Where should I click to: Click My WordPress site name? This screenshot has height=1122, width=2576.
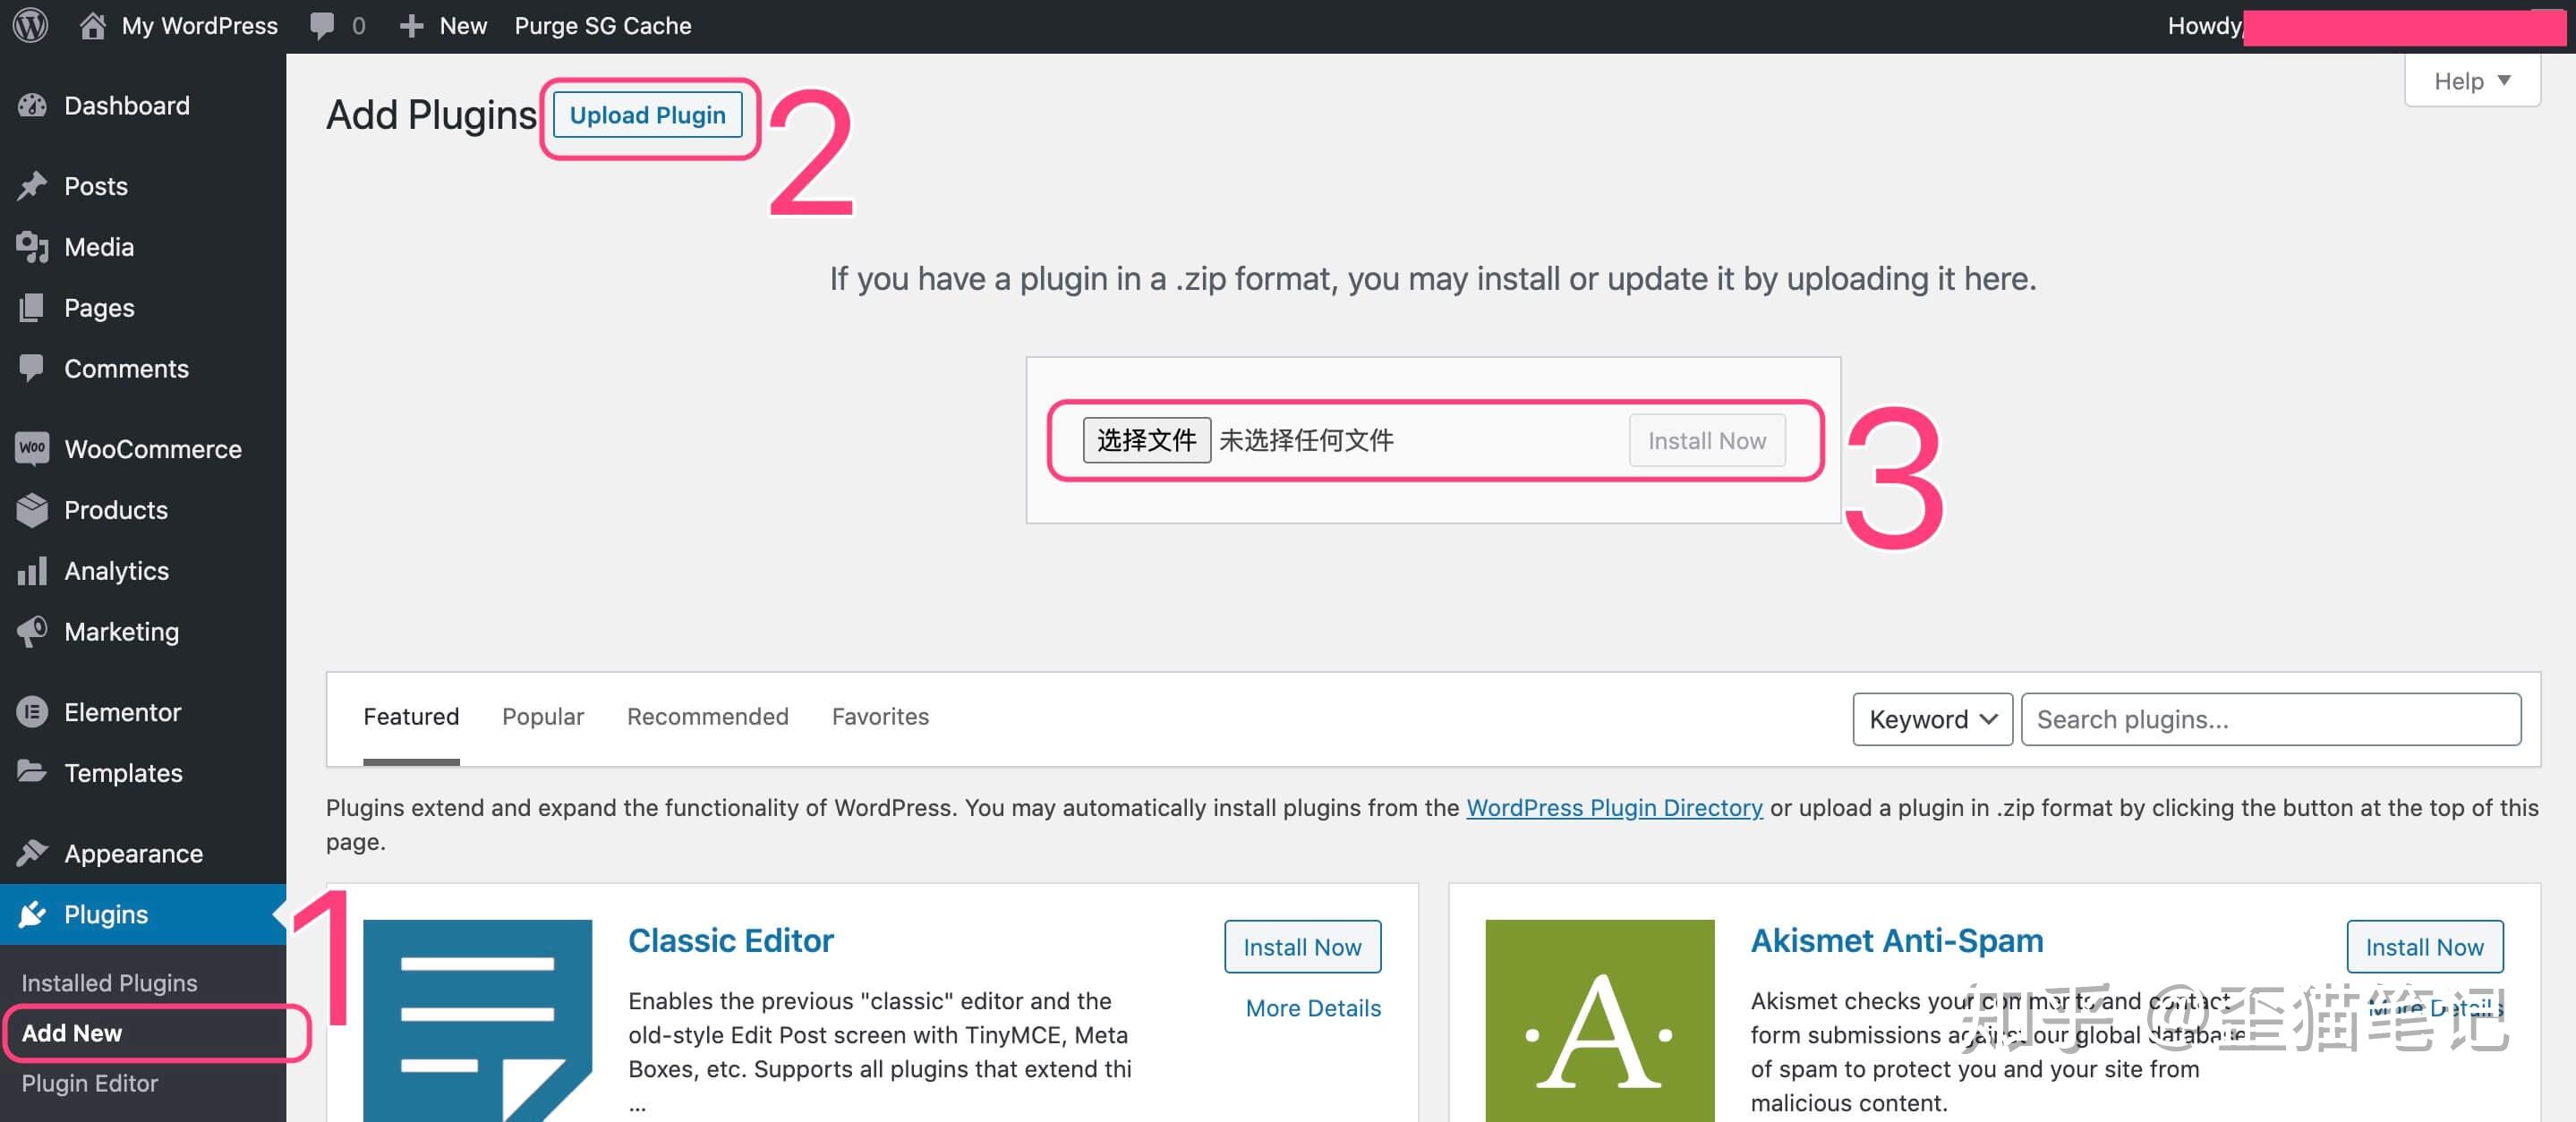pyautogui.click(x=199, y=26)
